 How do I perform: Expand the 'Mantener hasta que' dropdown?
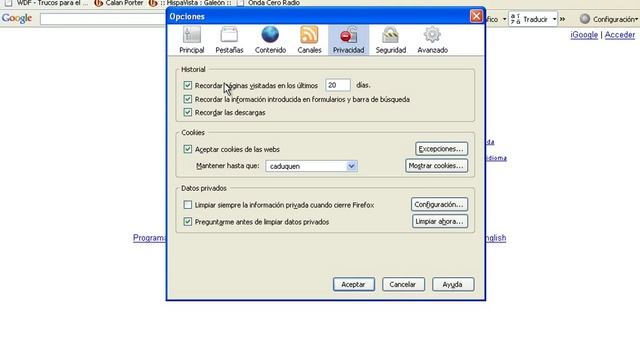311,166
